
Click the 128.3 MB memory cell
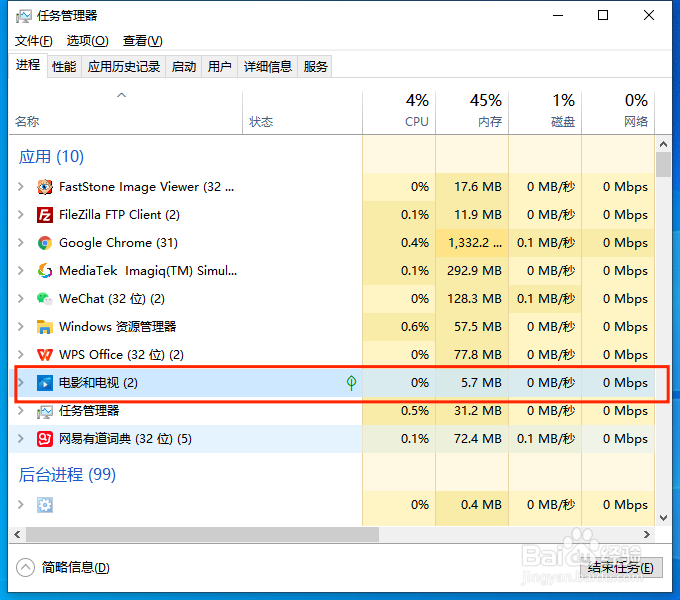pos(472,299)
